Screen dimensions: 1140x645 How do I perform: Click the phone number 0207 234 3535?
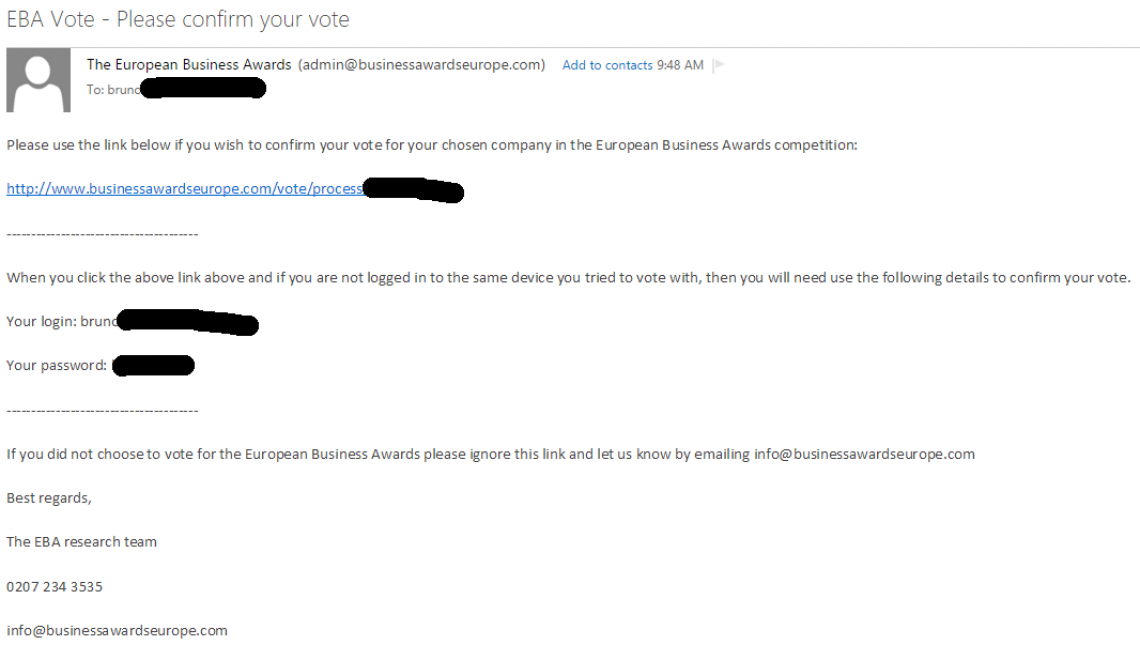[55, 587]
